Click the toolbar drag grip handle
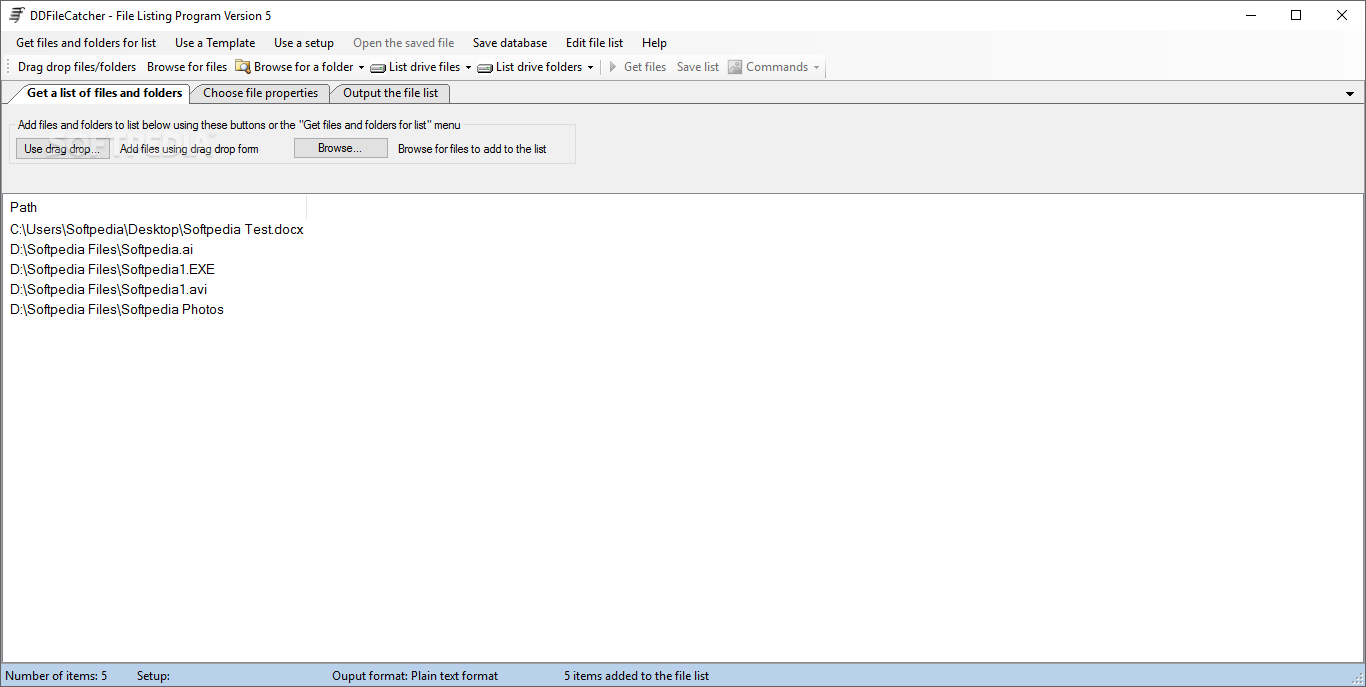This screenshot has height=687, width=1366. (8, 67)
